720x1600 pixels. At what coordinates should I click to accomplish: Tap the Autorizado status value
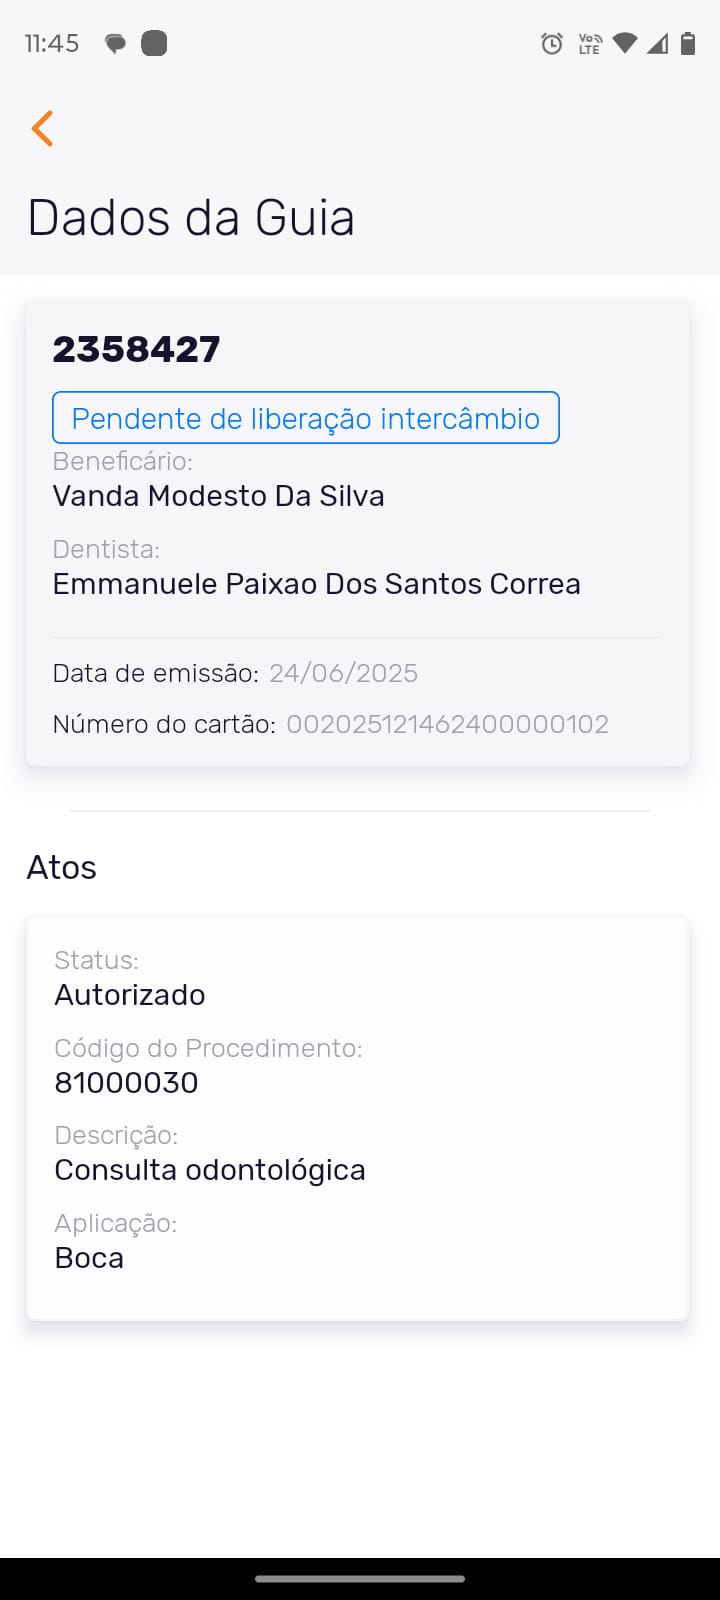(x=130, y=995)
